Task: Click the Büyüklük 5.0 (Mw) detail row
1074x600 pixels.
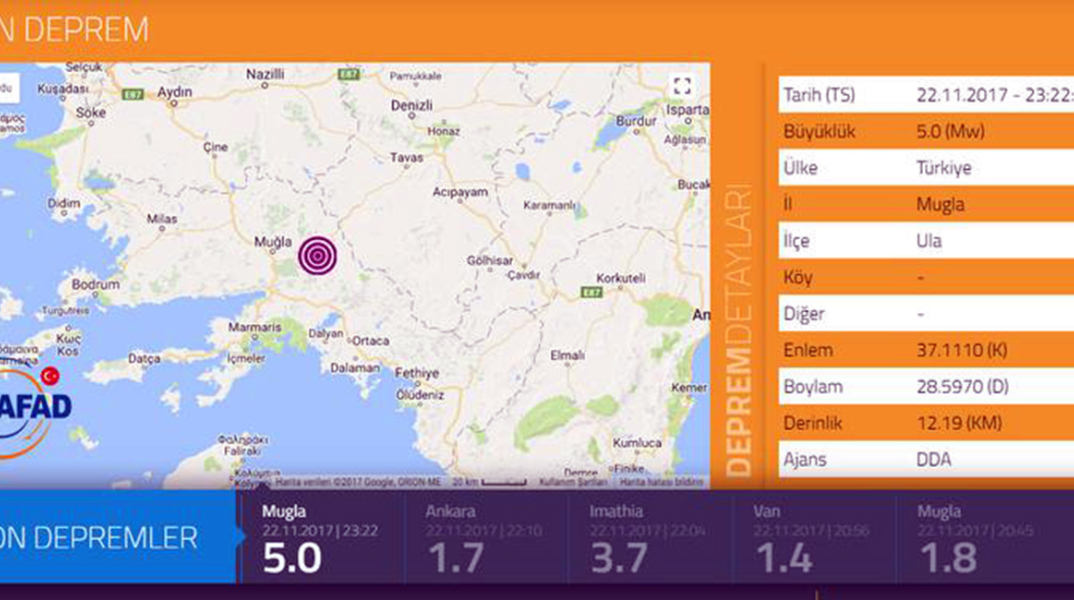Action: click(x=925, y=132)
